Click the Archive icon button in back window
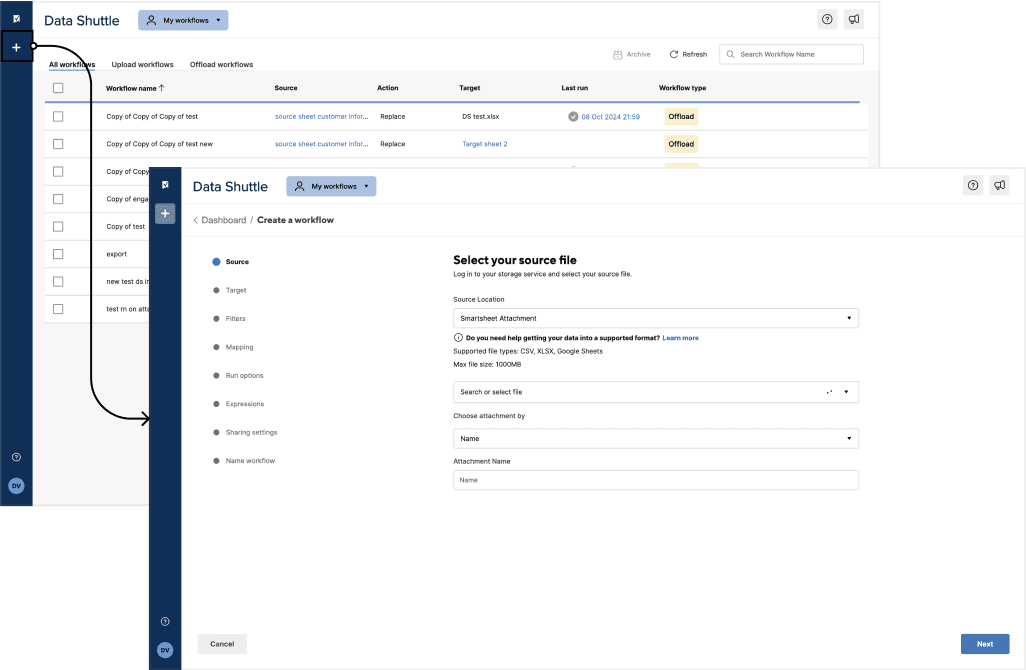 coord(631,54)
